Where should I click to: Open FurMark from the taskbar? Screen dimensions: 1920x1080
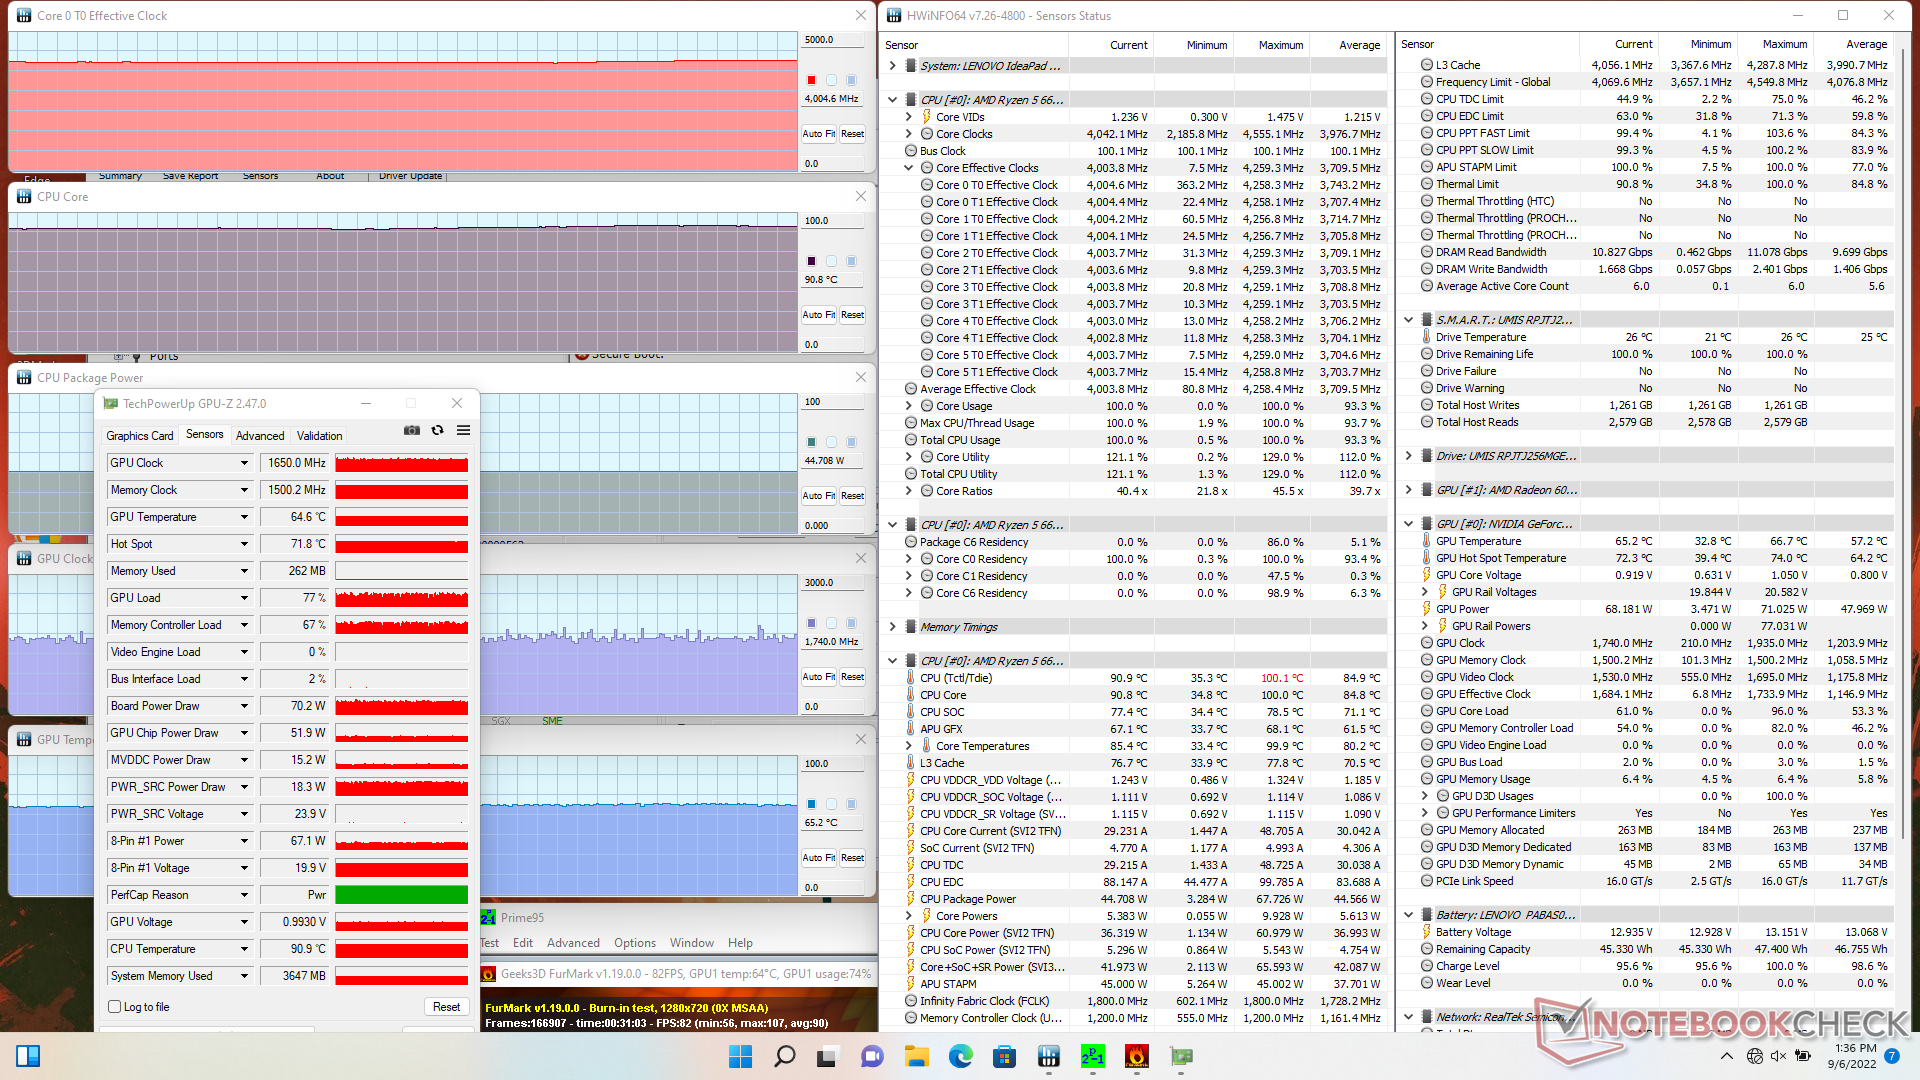tap(1136, 1056)
